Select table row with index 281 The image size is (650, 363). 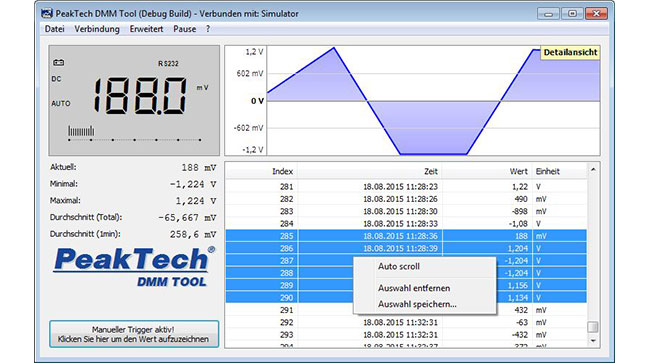[406, 187]
